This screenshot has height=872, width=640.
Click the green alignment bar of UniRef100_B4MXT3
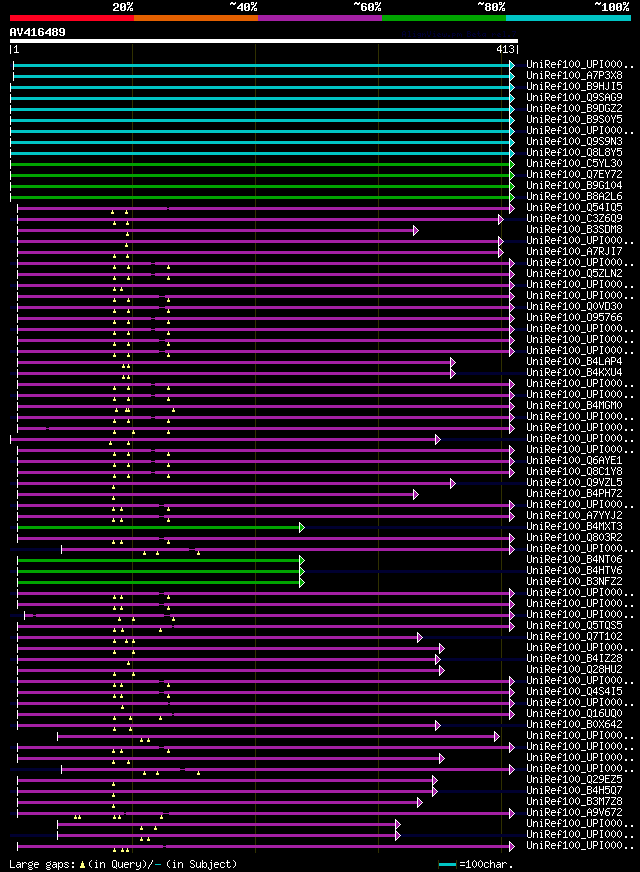point(159,527)
